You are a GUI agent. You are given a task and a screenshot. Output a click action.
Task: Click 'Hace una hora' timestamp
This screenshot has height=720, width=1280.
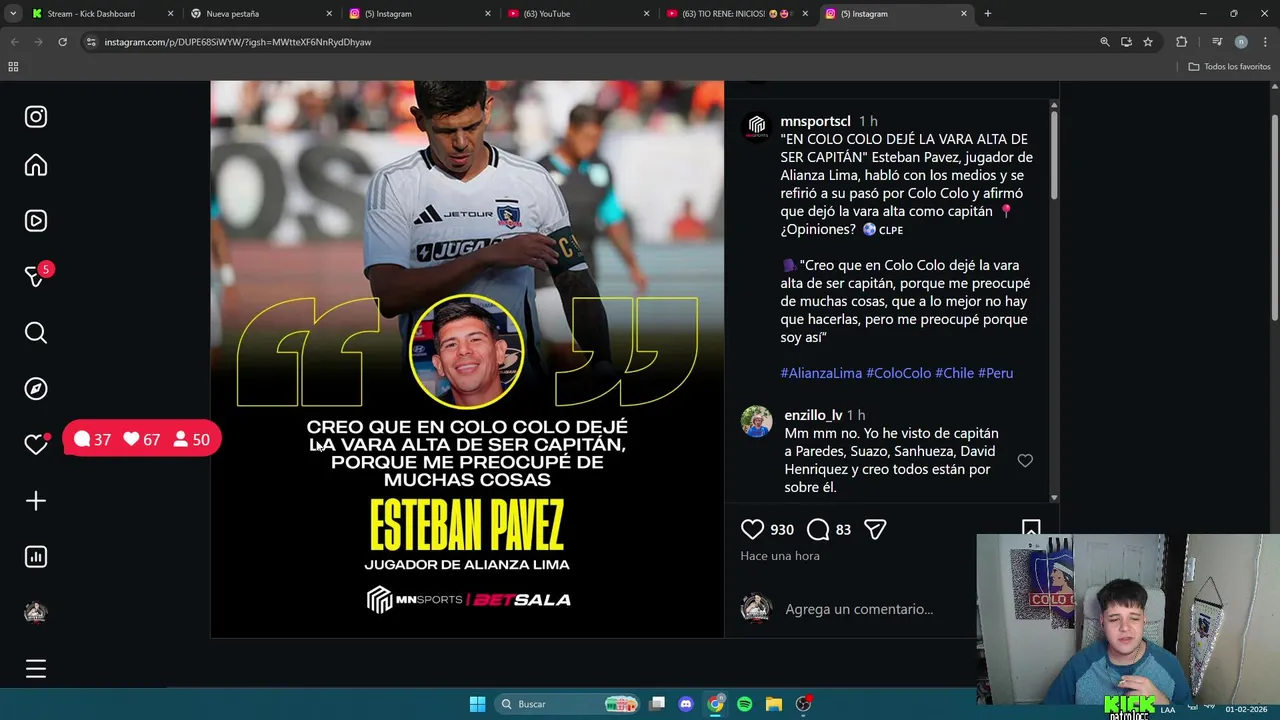coord(780,556)
